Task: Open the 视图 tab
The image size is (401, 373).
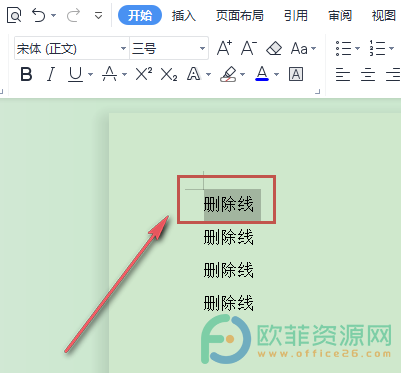Action: 384,15
